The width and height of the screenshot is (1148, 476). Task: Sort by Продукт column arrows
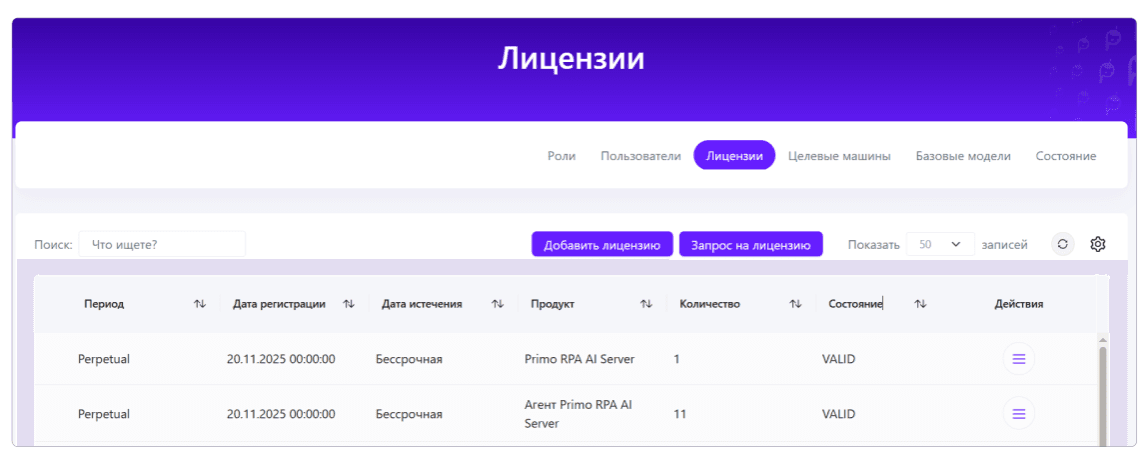[646, 304]
